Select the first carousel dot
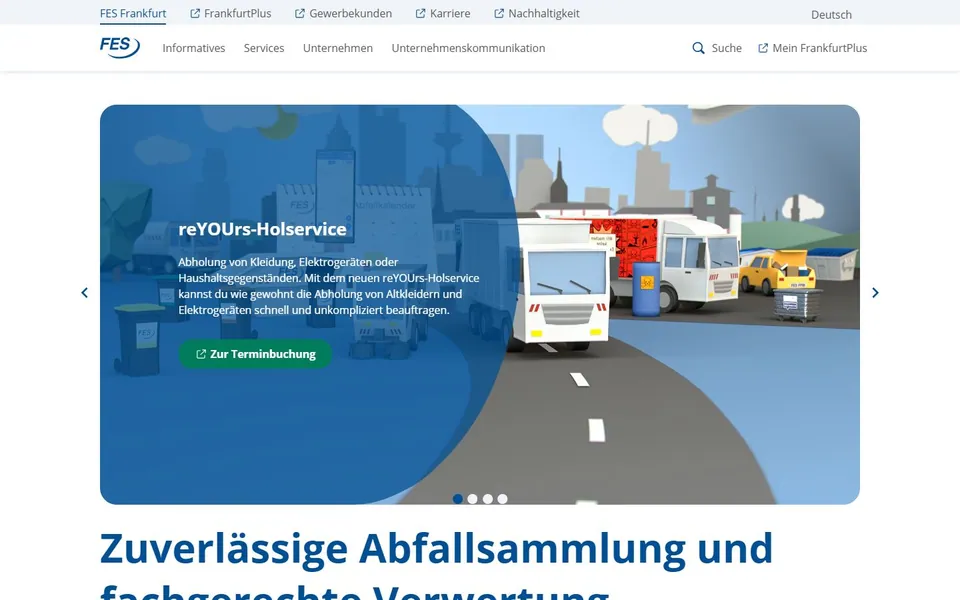This screenshot has width=960, height=600. click(457, 499)
